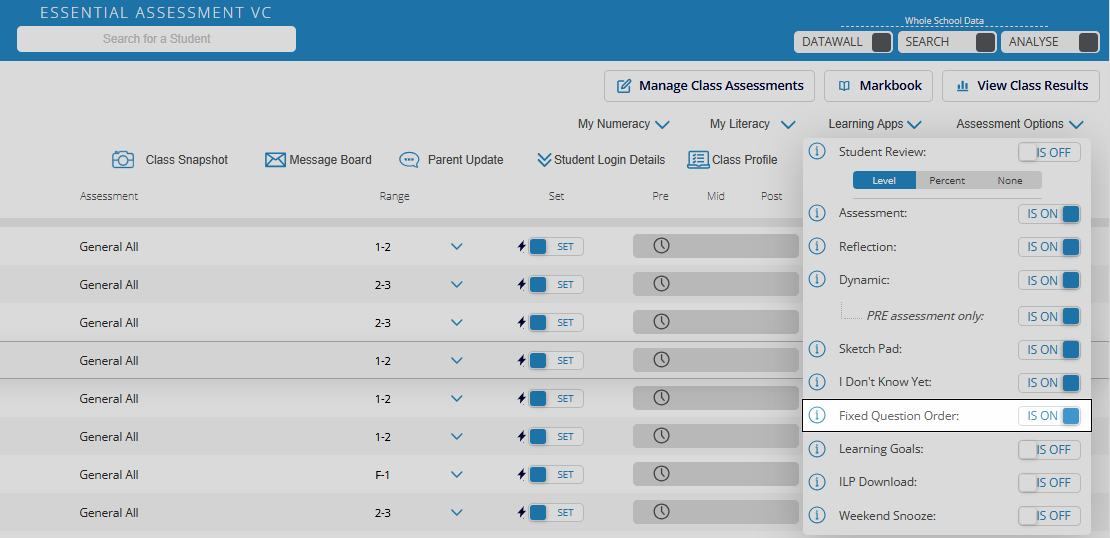The height and width of the screenshot is (538, 1110).
Task: Click the Search for a Student field
Action: 157,39
